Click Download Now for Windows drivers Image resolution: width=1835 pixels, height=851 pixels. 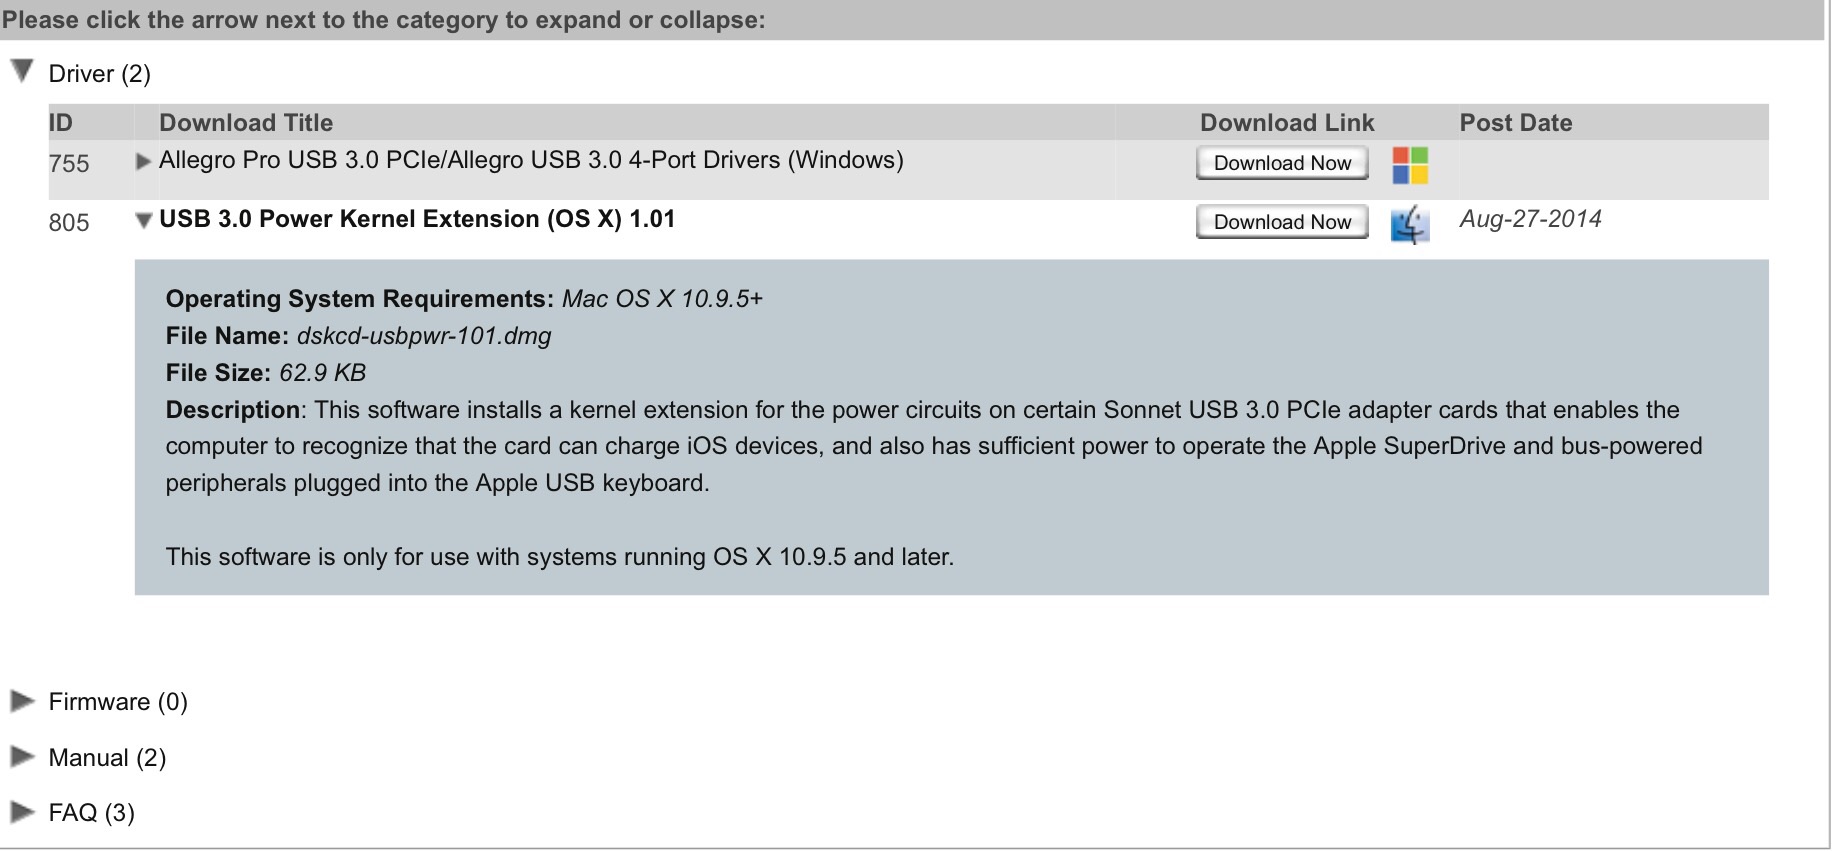tap(1281, 163)
